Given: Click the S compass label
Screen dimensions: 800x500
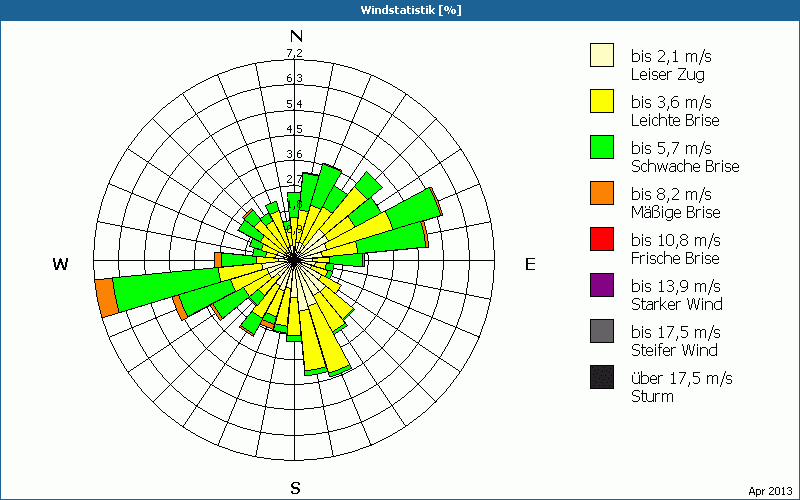Looking at the screenshot, I should click(295, 488).
